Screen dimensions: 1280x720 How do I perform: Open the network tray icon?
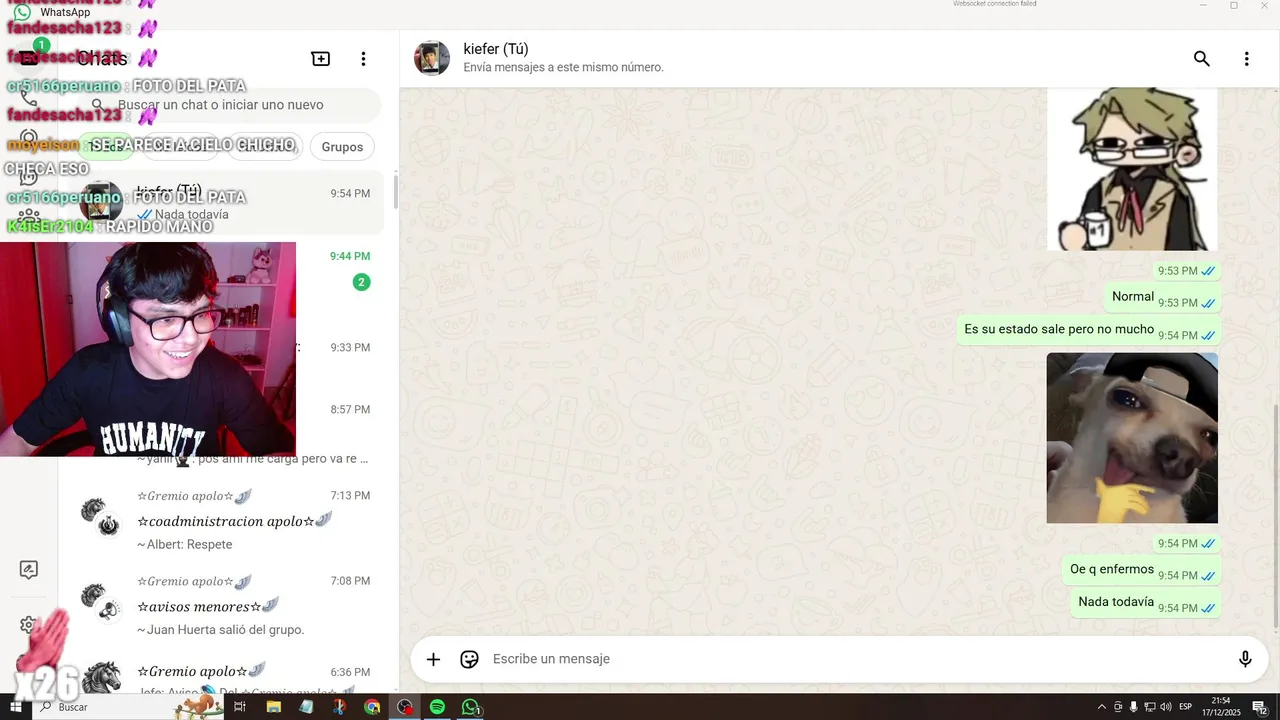click(1150, 707)
